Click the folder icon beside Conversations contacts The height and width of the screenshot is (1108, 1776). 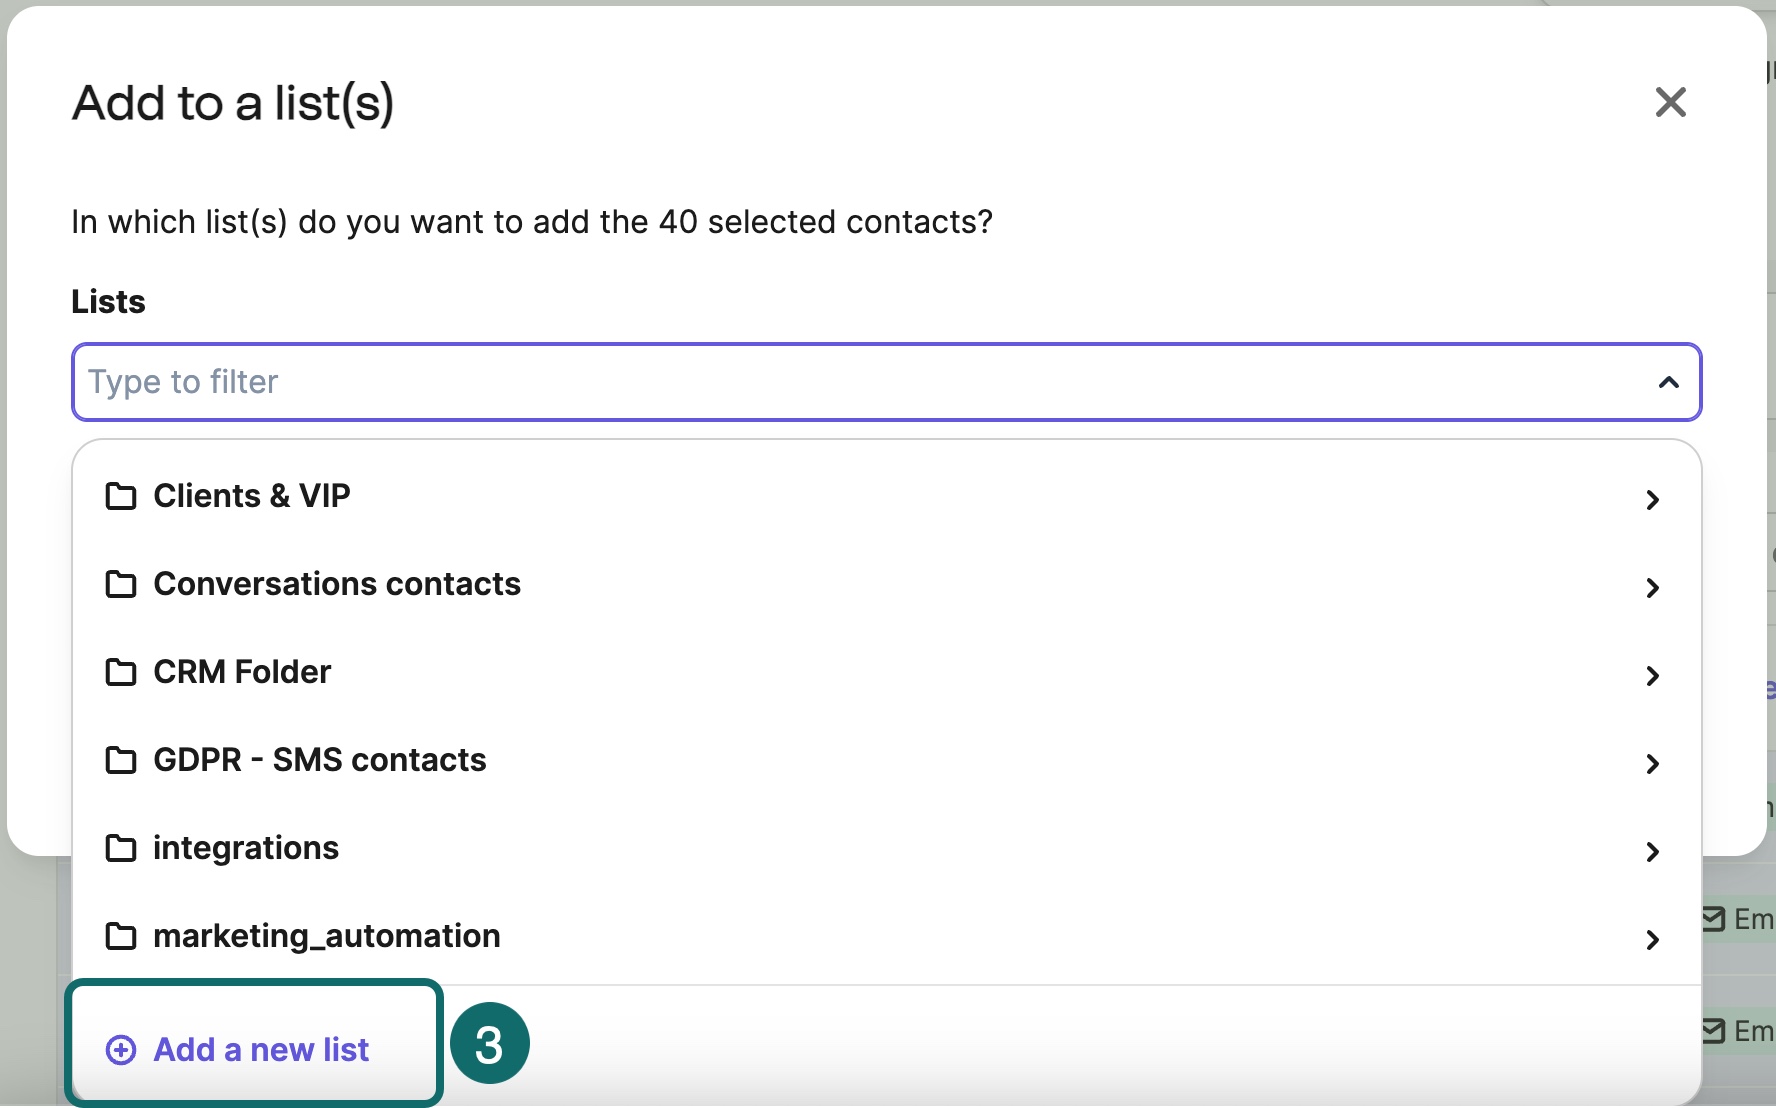[122, 585]
